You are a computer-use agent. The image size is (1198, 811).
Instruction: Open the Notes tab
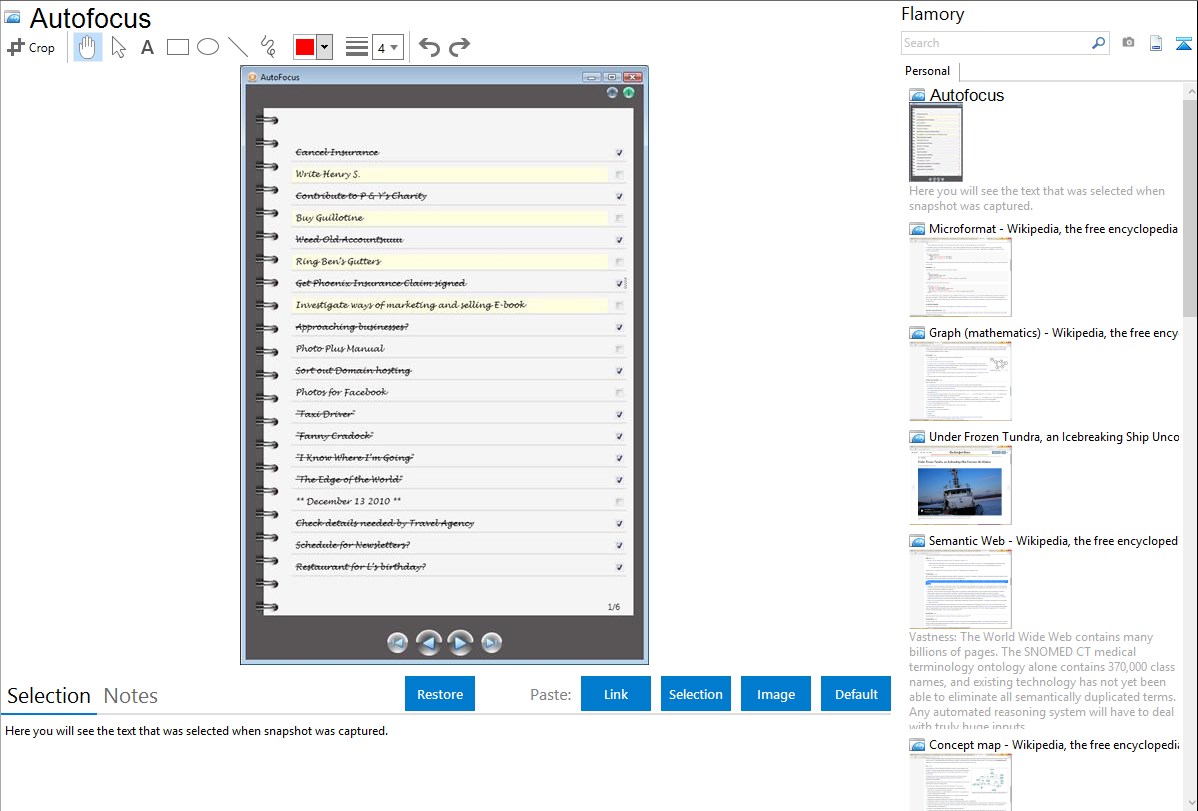[x=131, y=696]
